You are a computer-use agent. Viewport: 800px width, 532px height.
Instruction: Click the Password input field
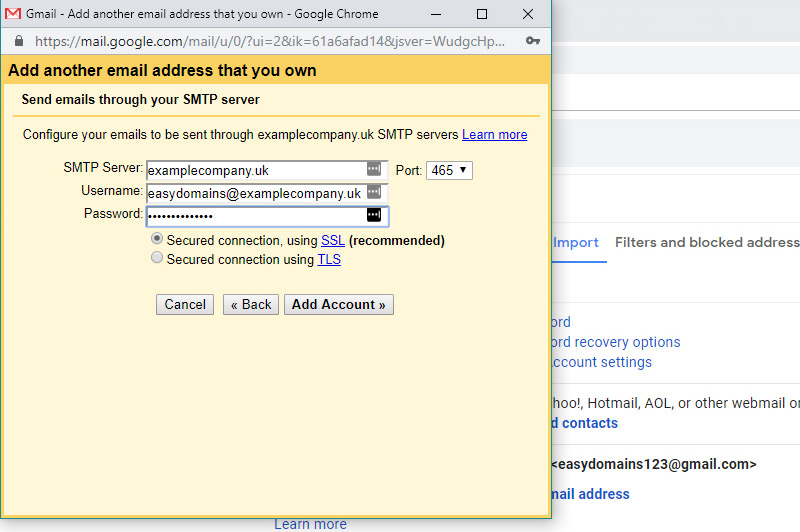[267, 216]
